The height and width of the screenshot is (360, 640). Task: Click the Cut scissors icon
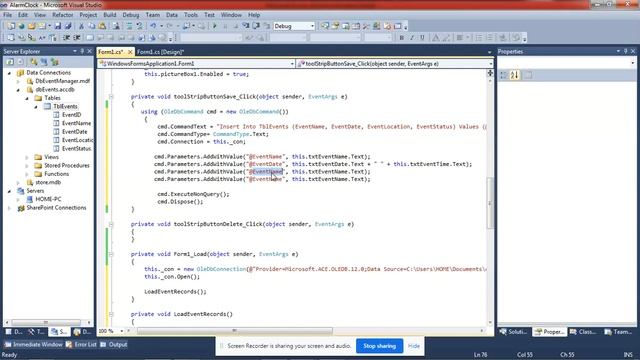point(81,26)
